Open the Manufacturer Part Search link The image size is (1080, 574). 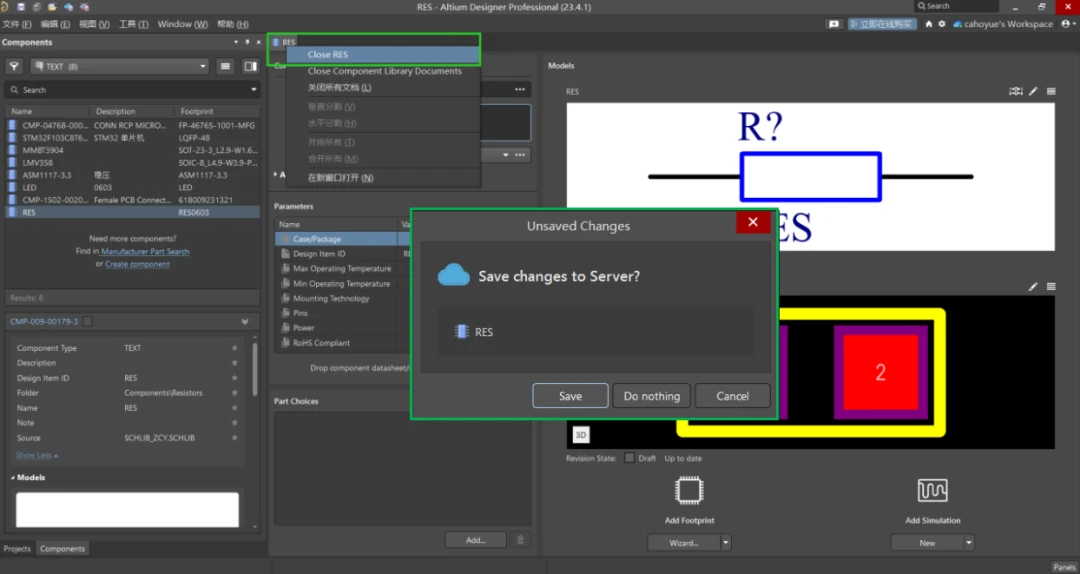pyautogui.click(x=145, y=252)
